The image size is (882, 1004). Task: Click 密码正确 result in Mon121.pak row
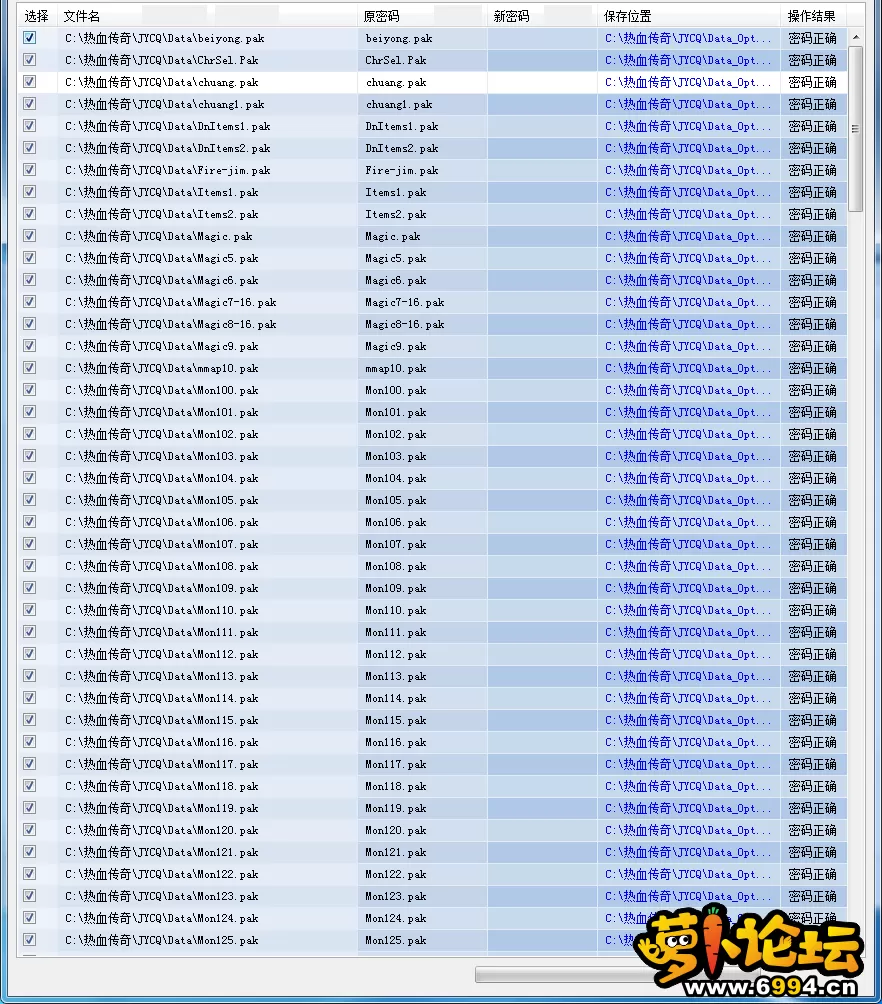pyautogui.click(x=812, y=852)
